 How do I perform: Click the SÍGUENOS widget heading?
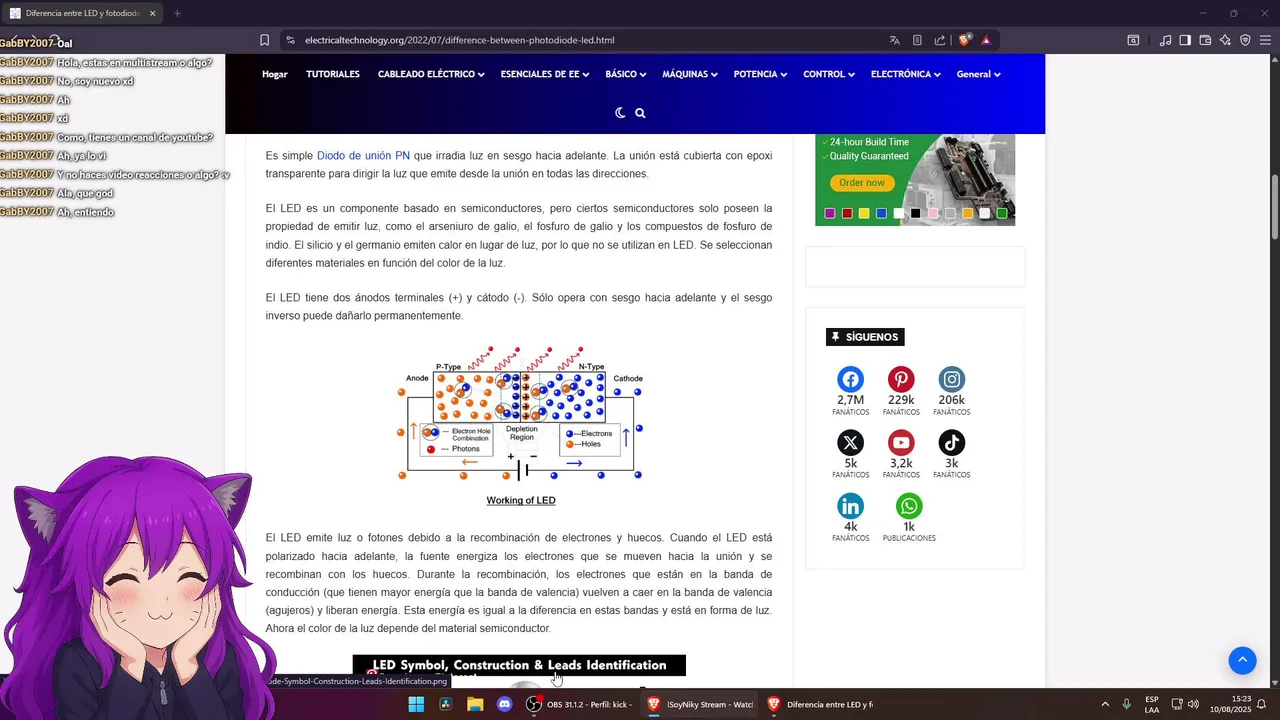point(865,337)
